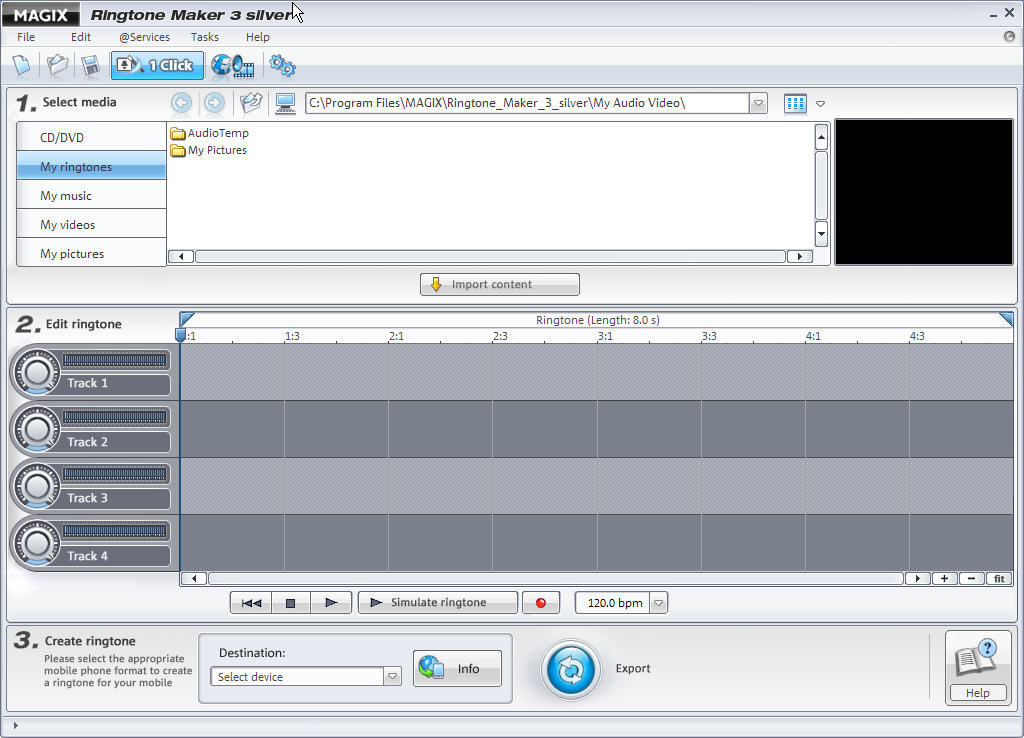Adjust the Track 1 volume knob
Screen dimensions: 1024x738
(38, 371)
